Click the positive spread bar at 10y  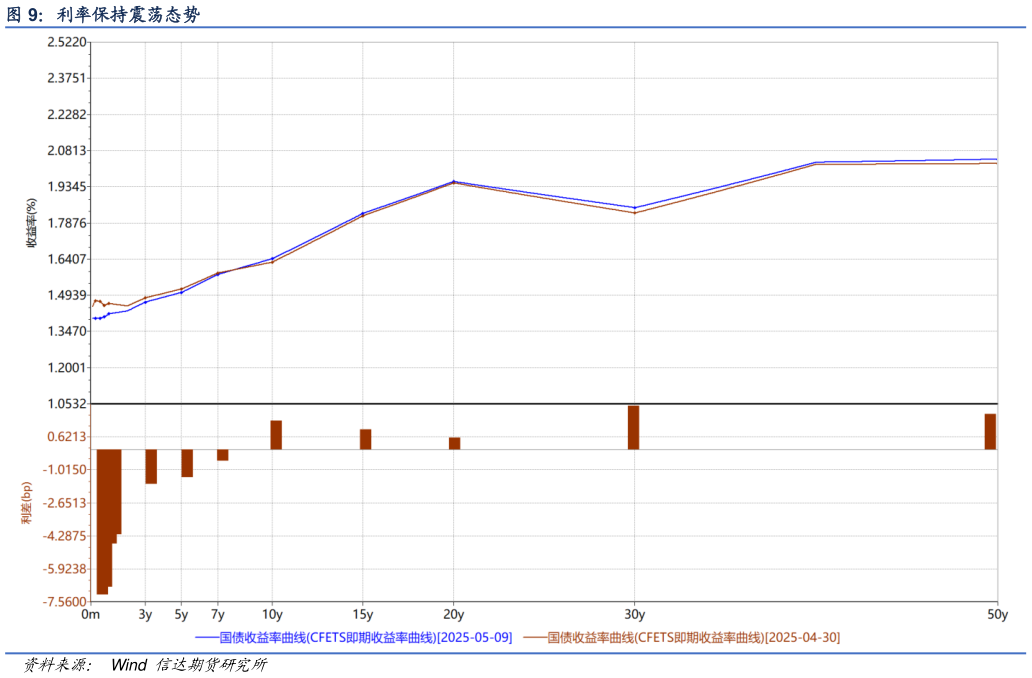(276, 435)
